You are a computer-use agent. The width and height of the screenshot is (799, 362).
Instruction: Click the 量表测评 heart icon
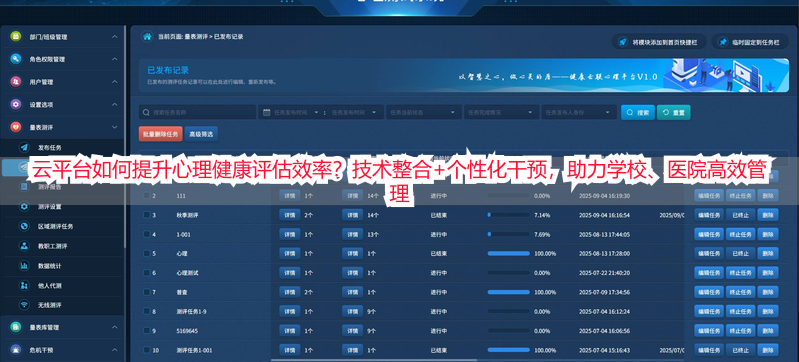(x=16, y=127)
